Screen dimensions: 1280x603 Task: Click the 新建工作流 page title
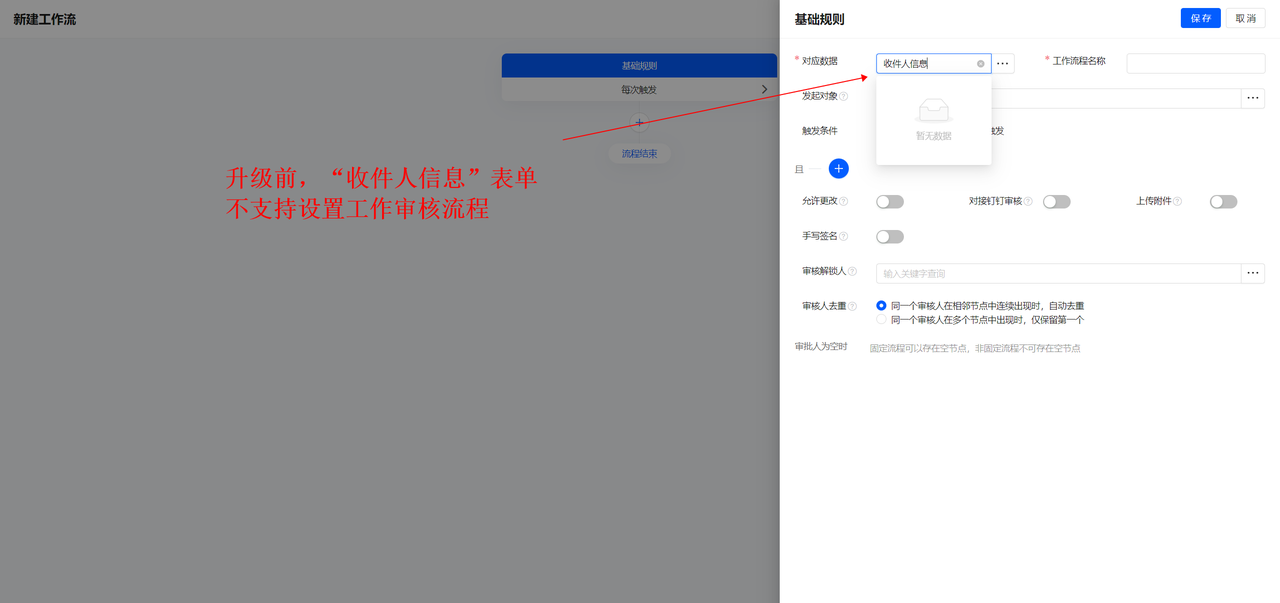pos(44,19)
